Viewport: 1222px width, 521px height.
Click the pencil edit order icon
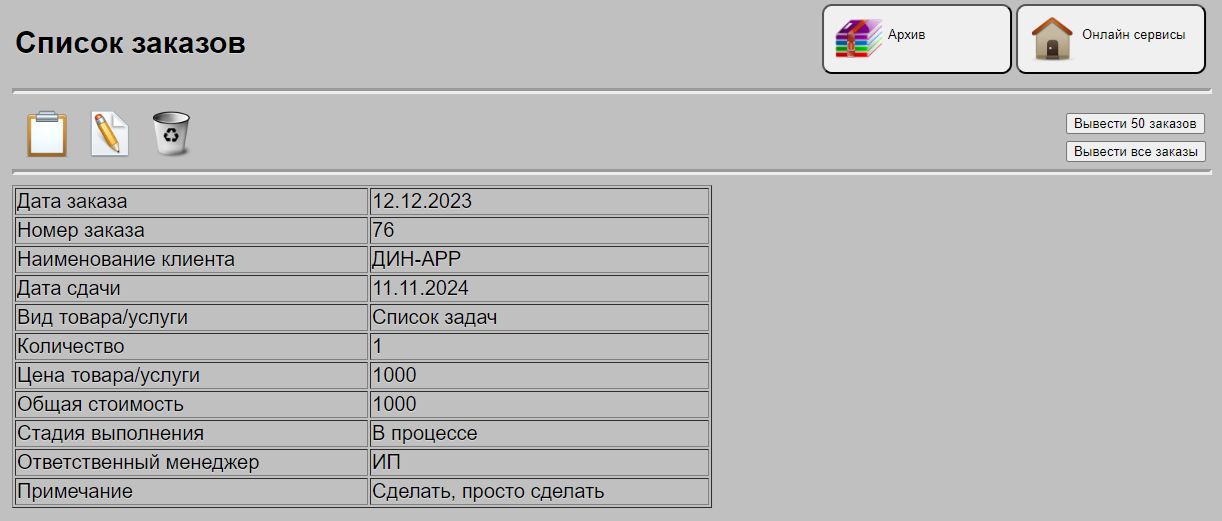tap(110, 134)
